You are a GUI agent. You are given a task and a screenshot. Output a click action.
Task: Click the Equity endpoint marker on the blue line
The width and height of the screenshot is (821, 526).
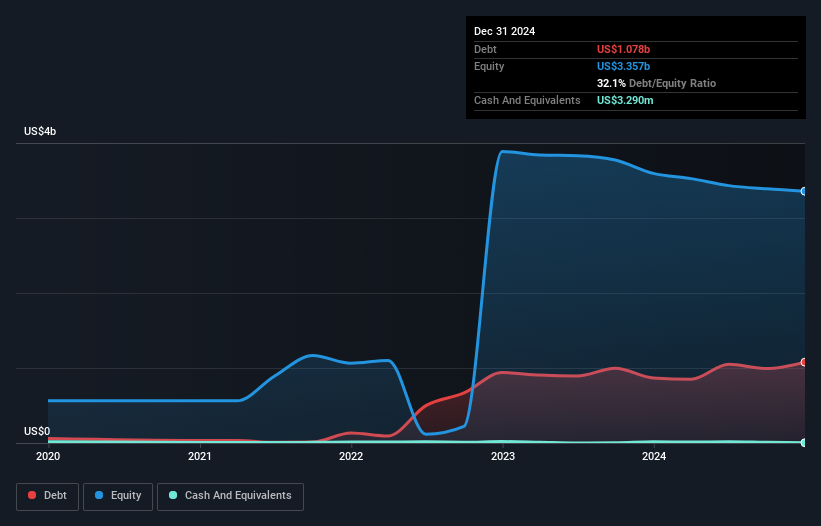pos(804,192)
